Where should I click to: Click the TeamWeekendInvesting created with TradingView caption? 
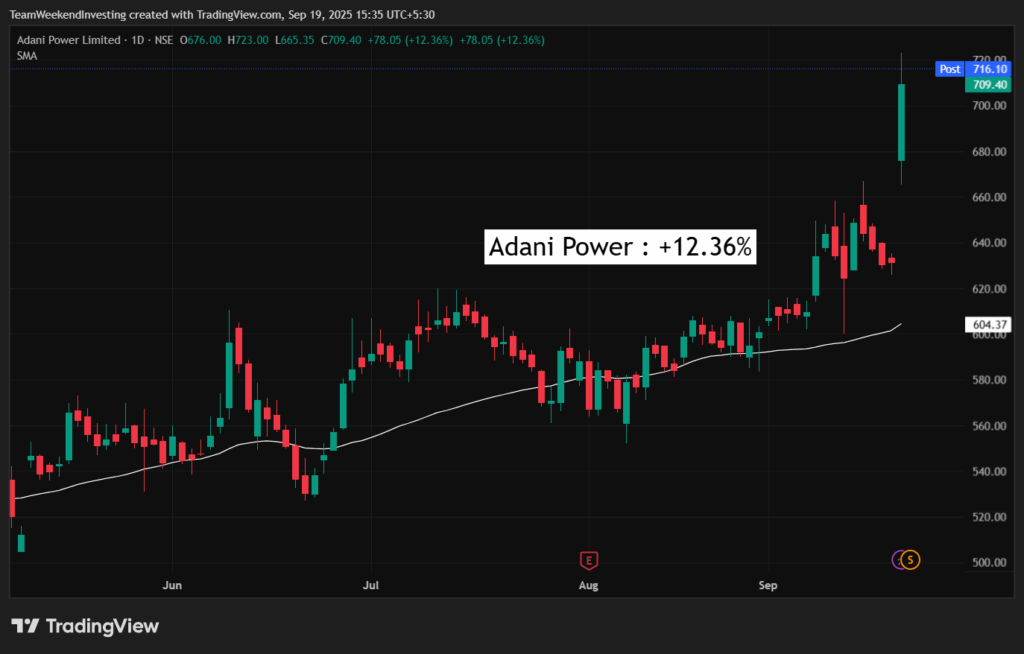pyautogui.click(x=222, y=14)
